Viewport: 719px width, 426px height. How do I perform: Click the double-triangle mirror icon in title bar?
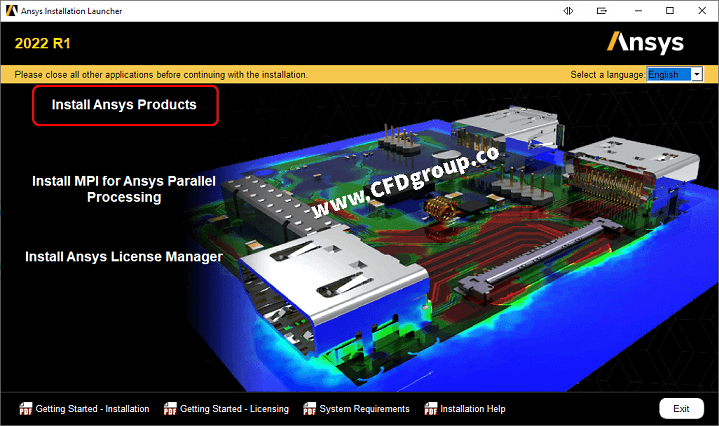[568, 11]
